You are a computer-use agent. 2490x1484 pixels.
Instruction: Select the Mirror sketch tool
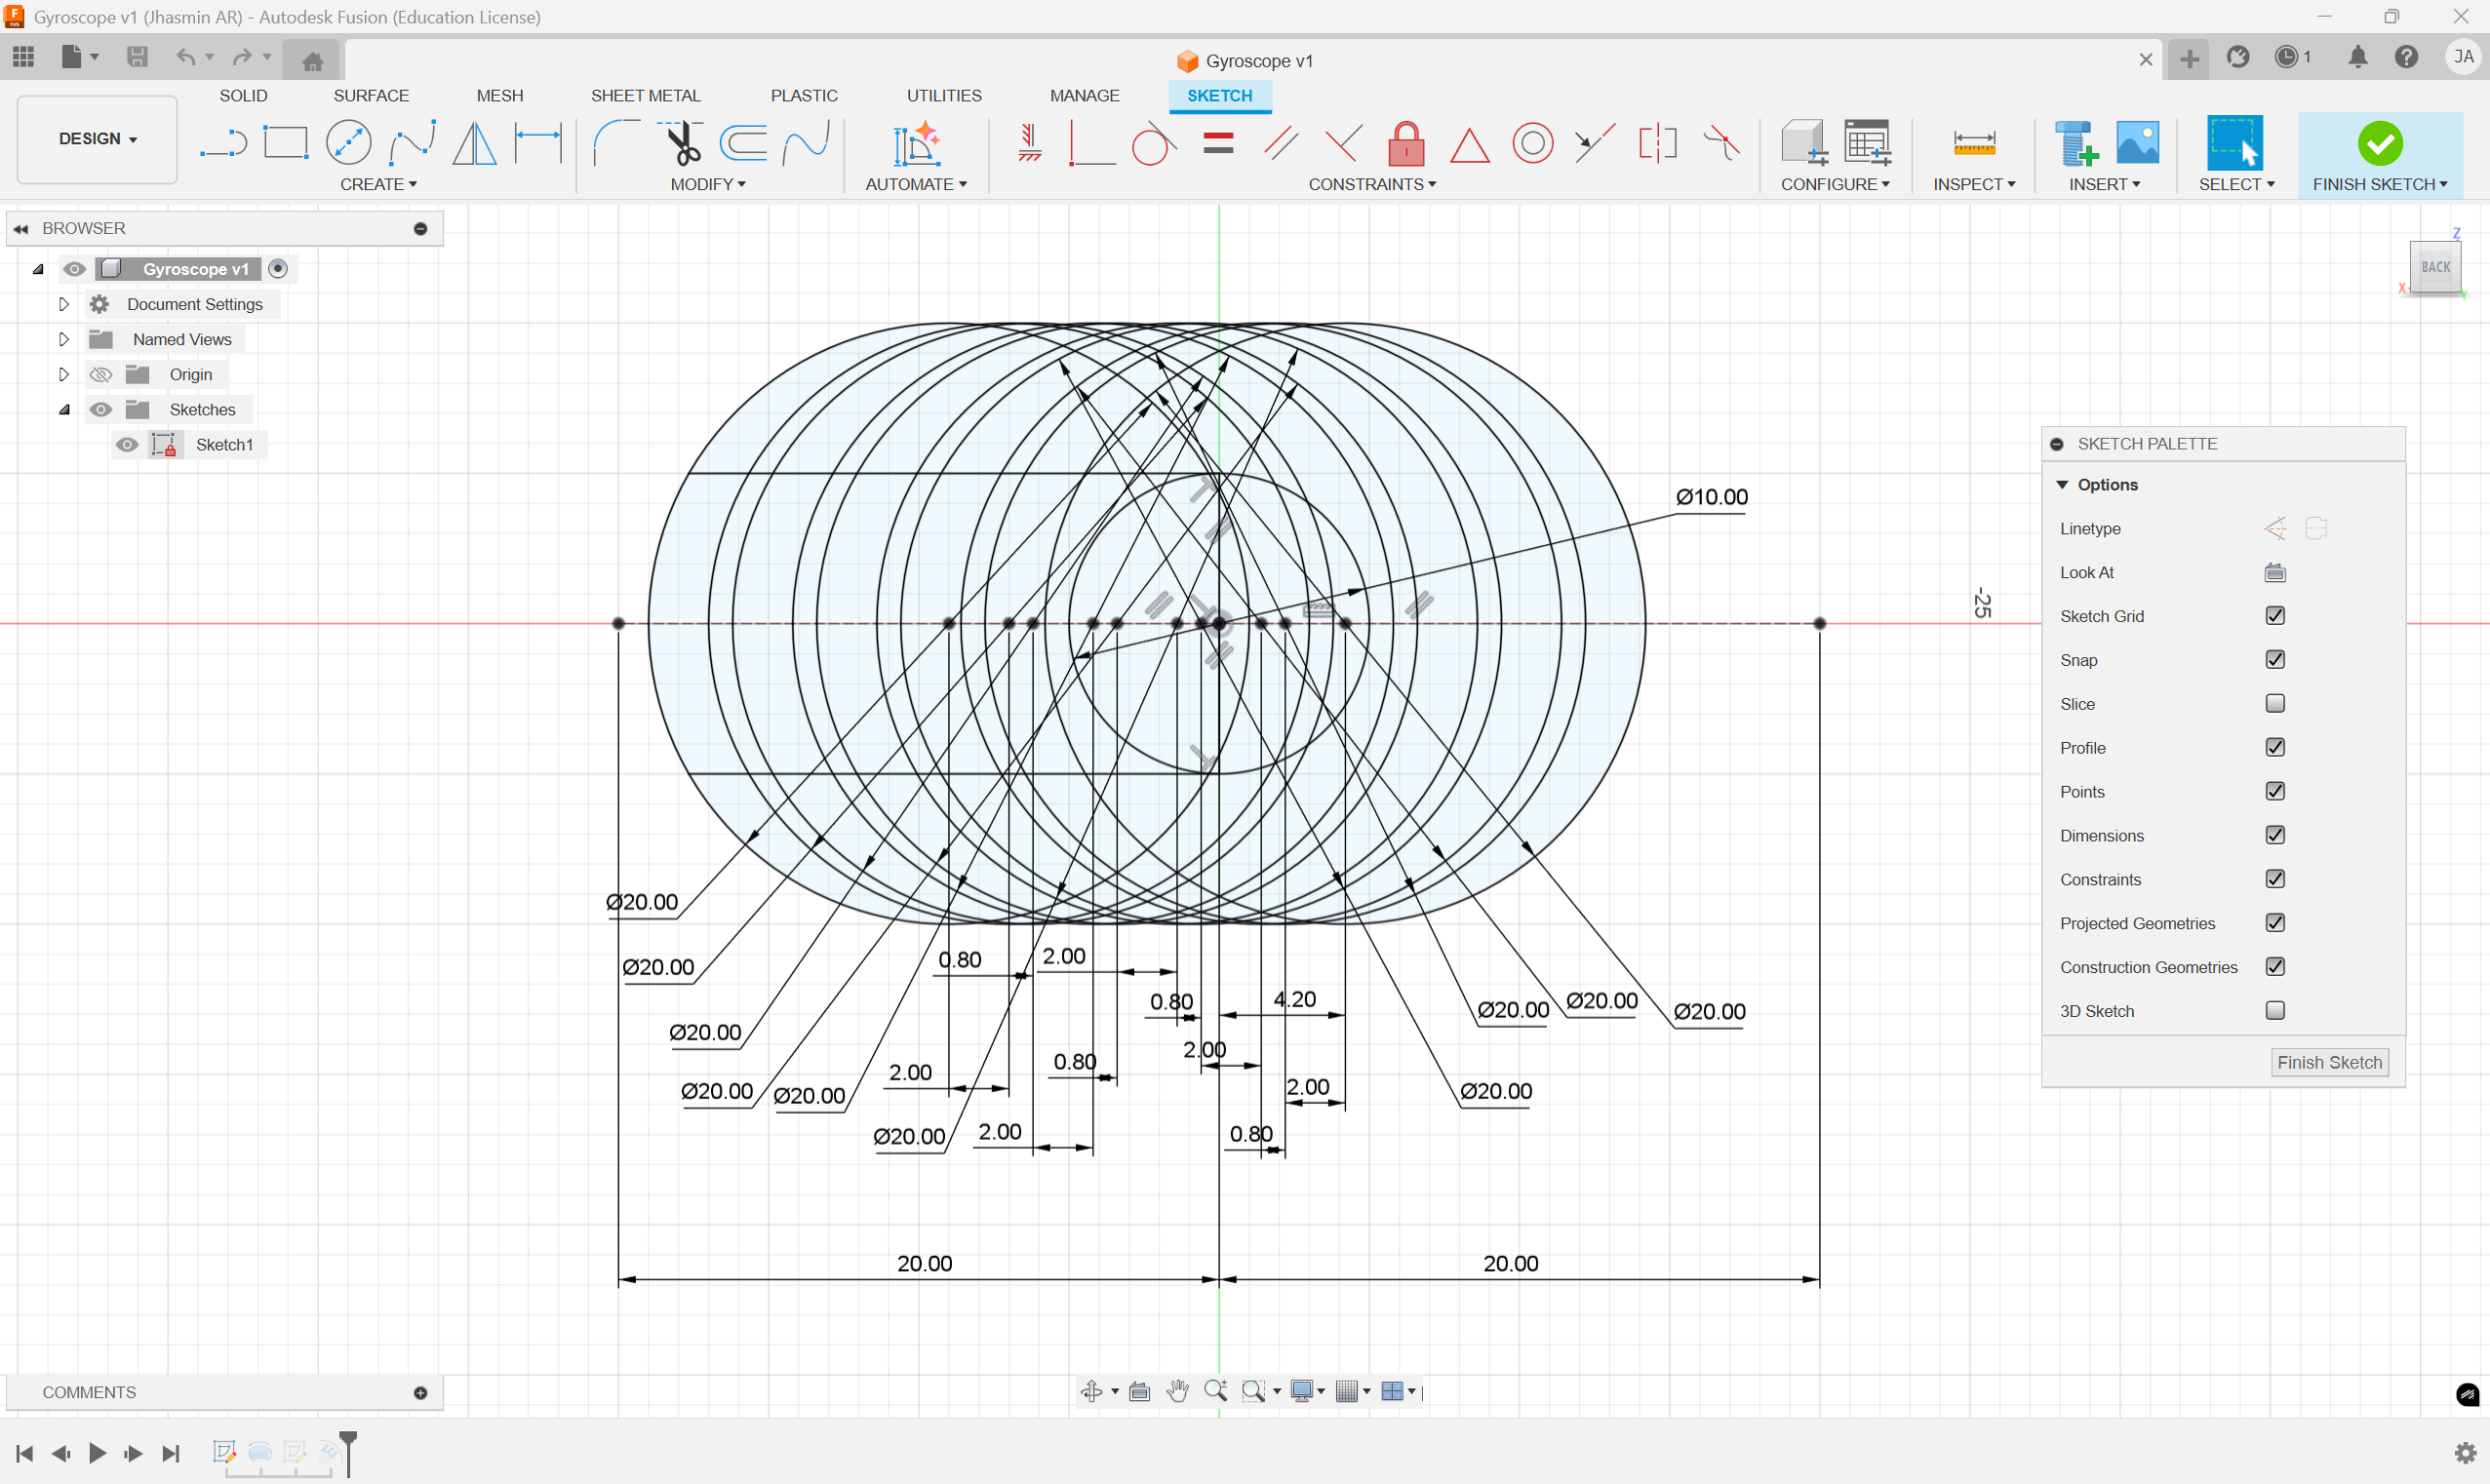(x=474, y=143)
